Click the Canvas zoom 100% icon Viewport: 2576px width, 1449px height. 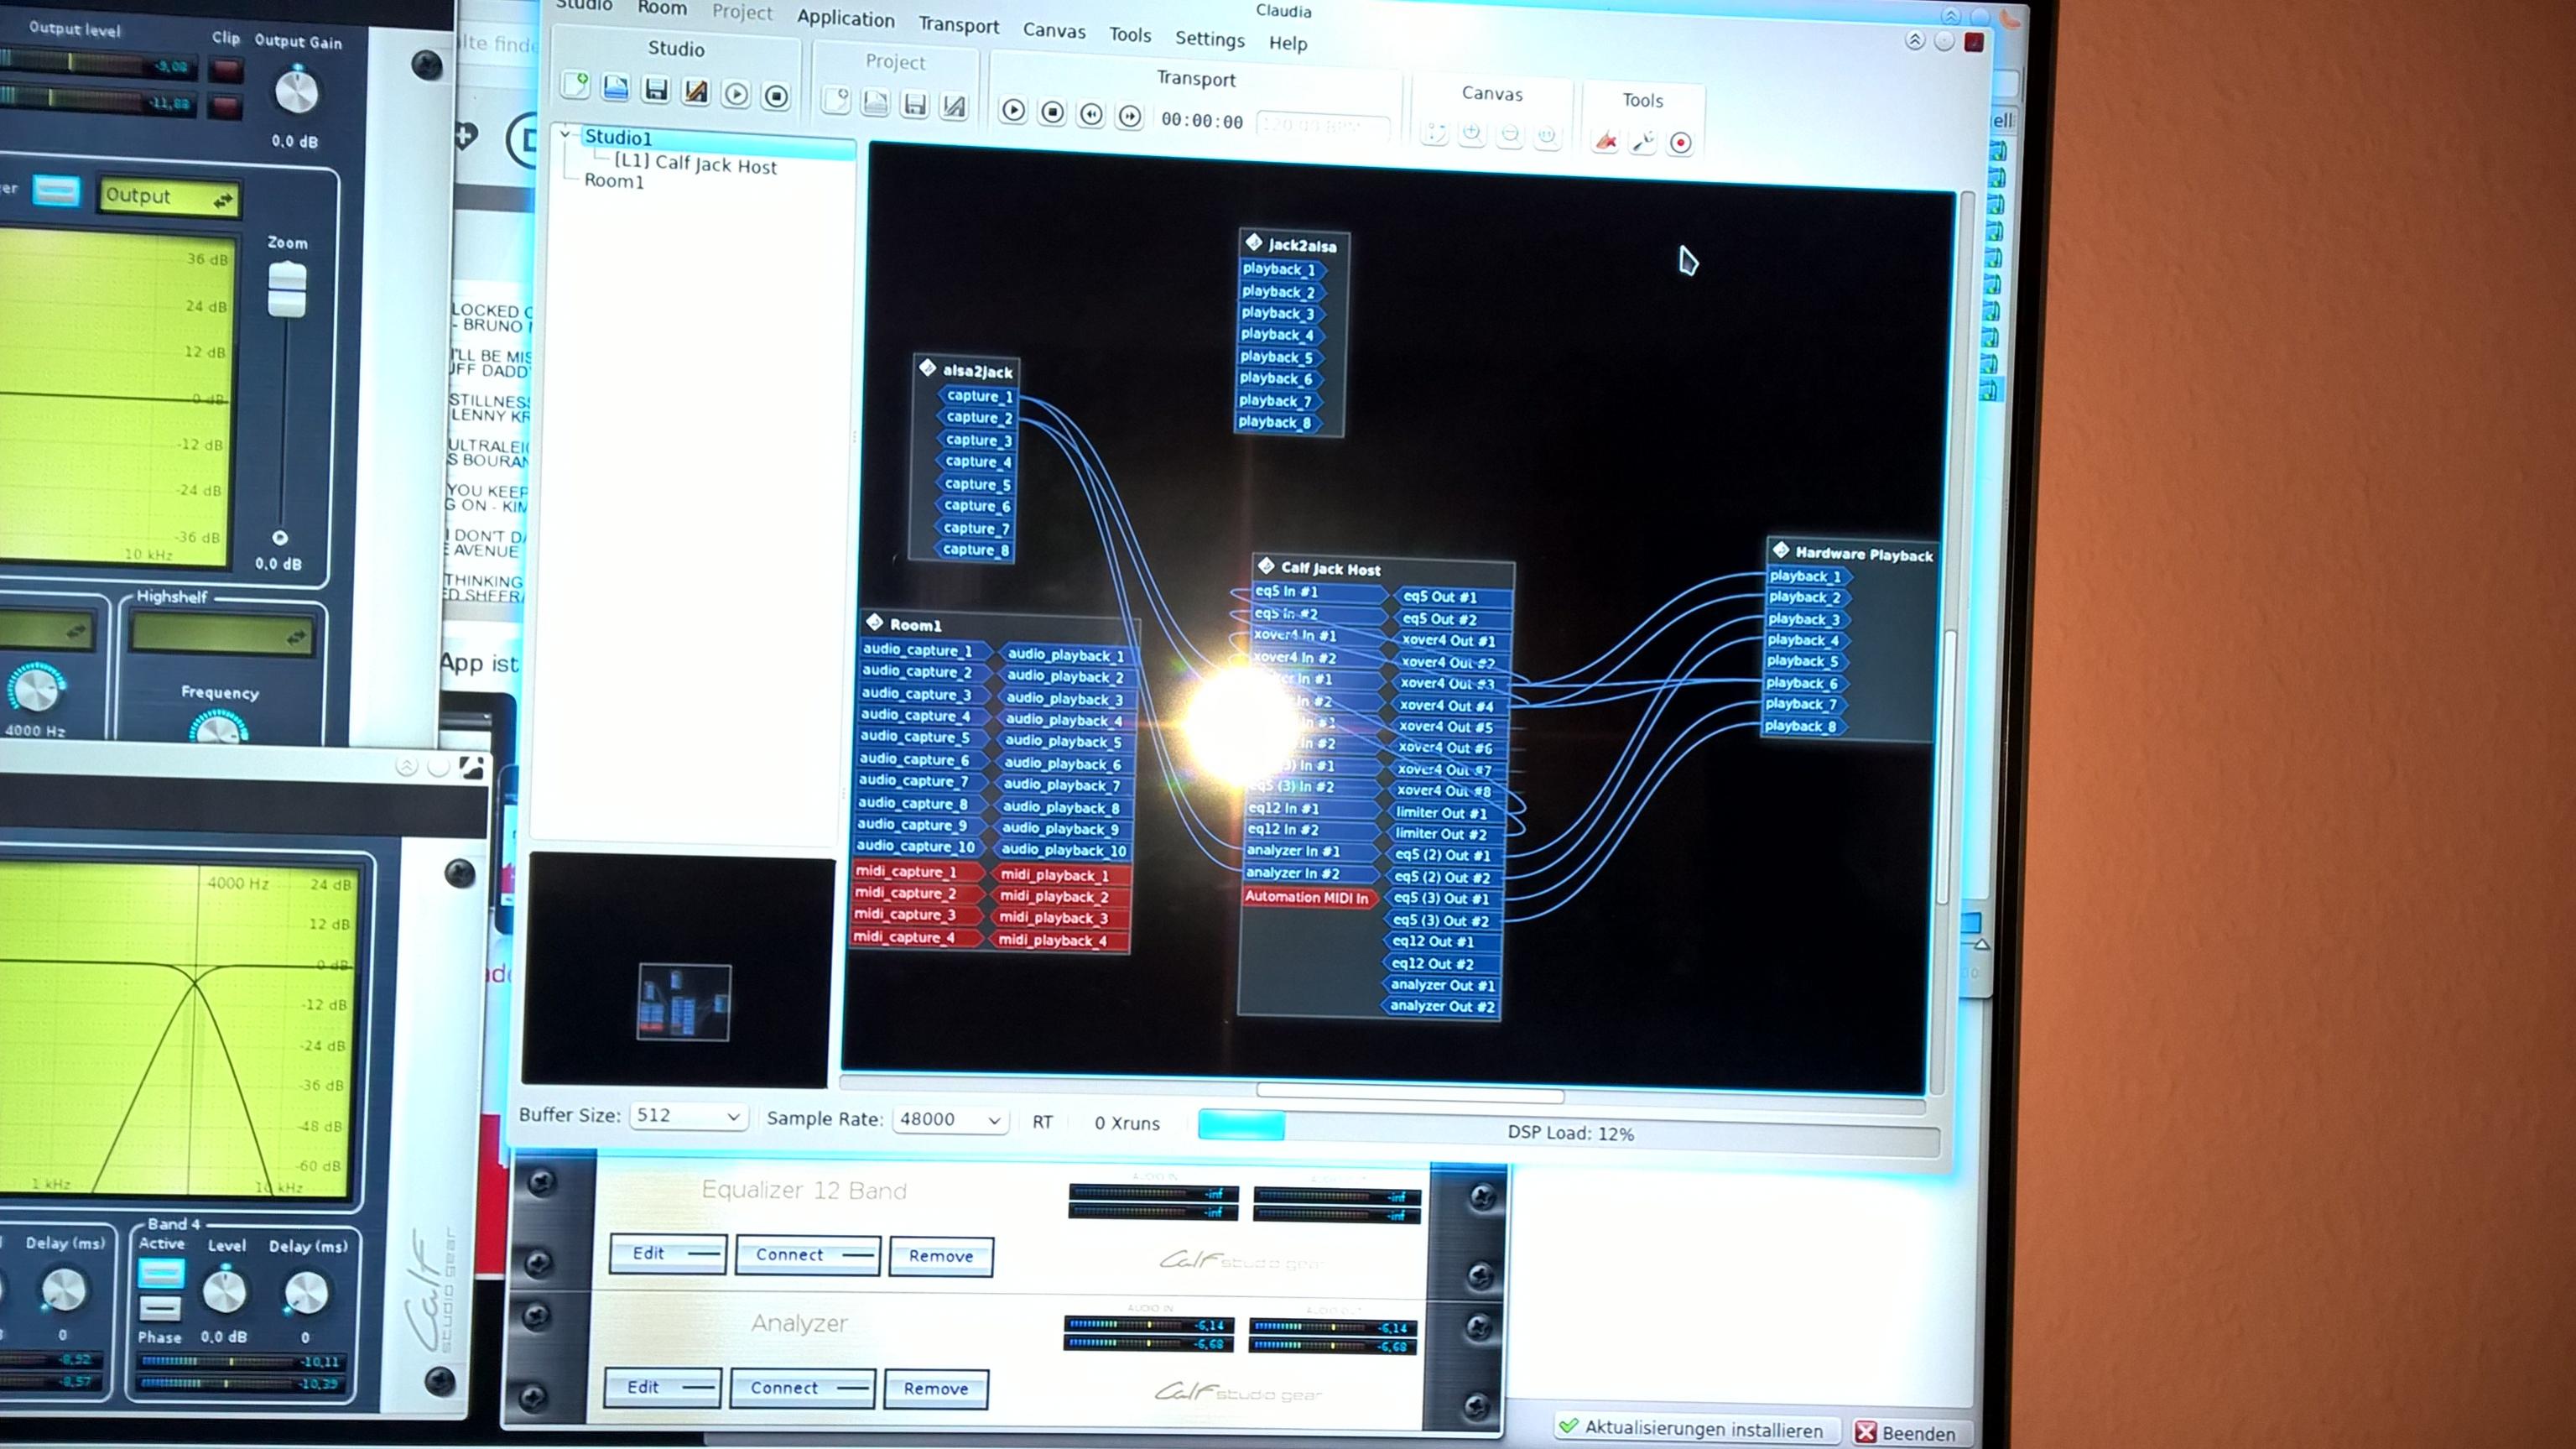(1547, 136)
